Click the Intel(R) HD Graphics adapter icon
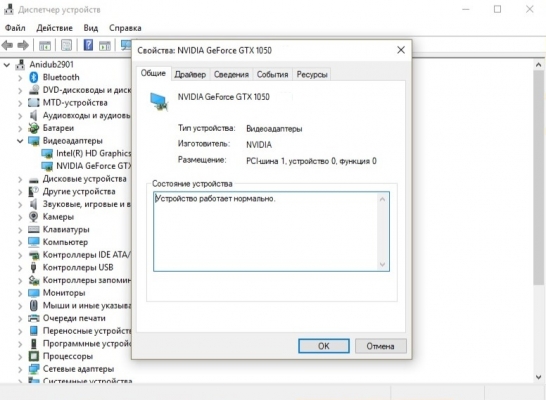Image resolution: width=546 pixels, height=400 pixels. pyautogui.click(x=47, y=154)
